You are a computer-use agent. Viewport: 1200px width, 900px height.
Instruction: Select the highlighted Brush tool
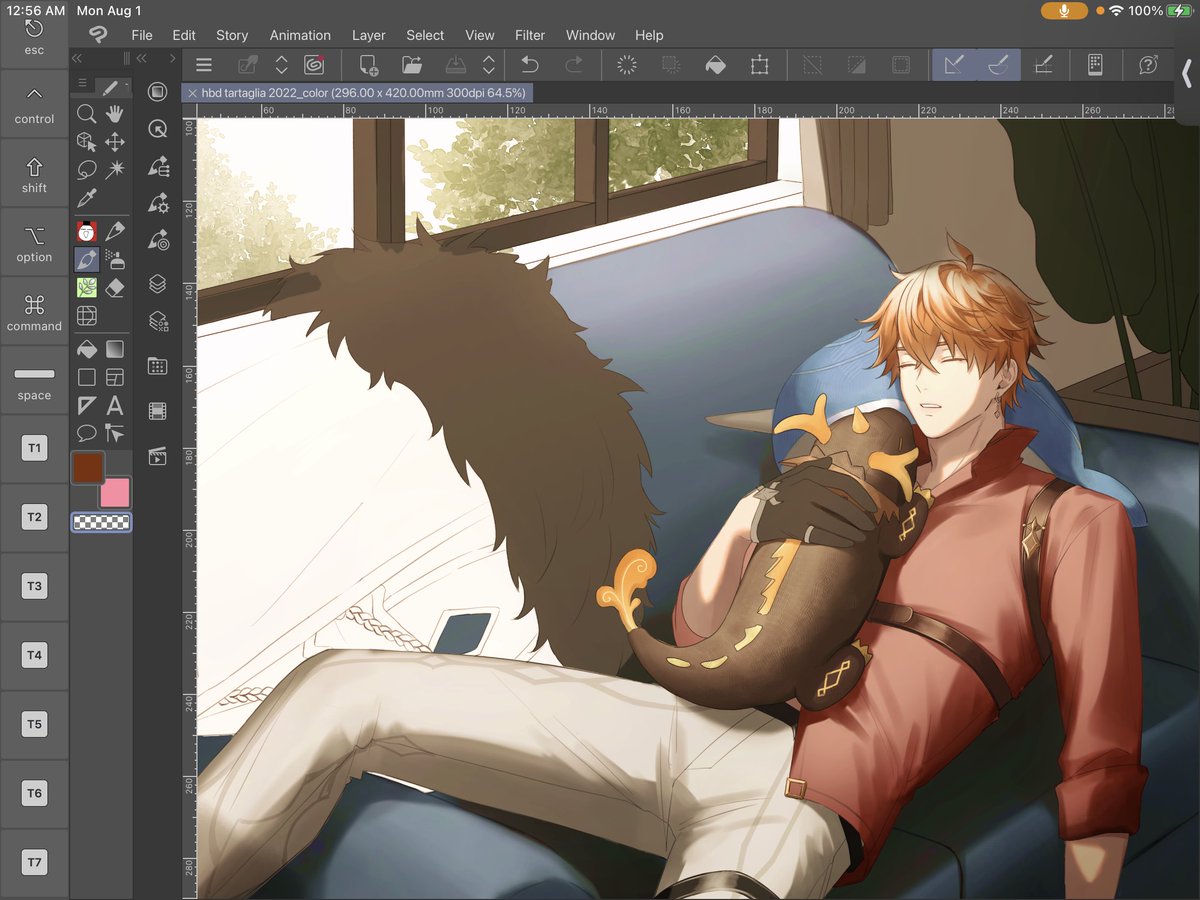tap(87, 260)
